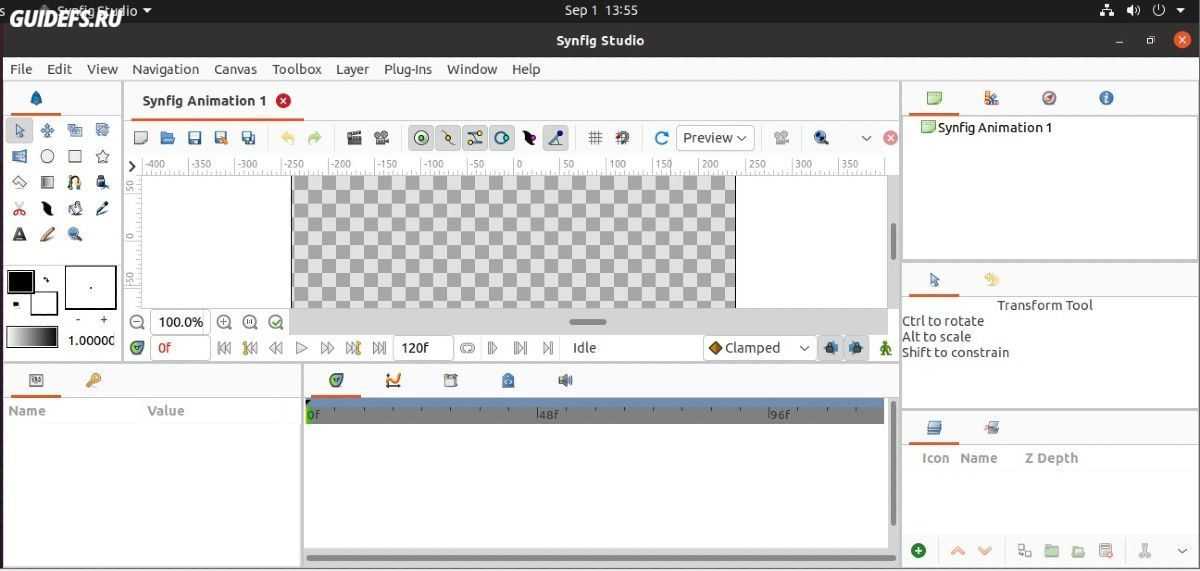Click the Render camera icon

(354, 138)
